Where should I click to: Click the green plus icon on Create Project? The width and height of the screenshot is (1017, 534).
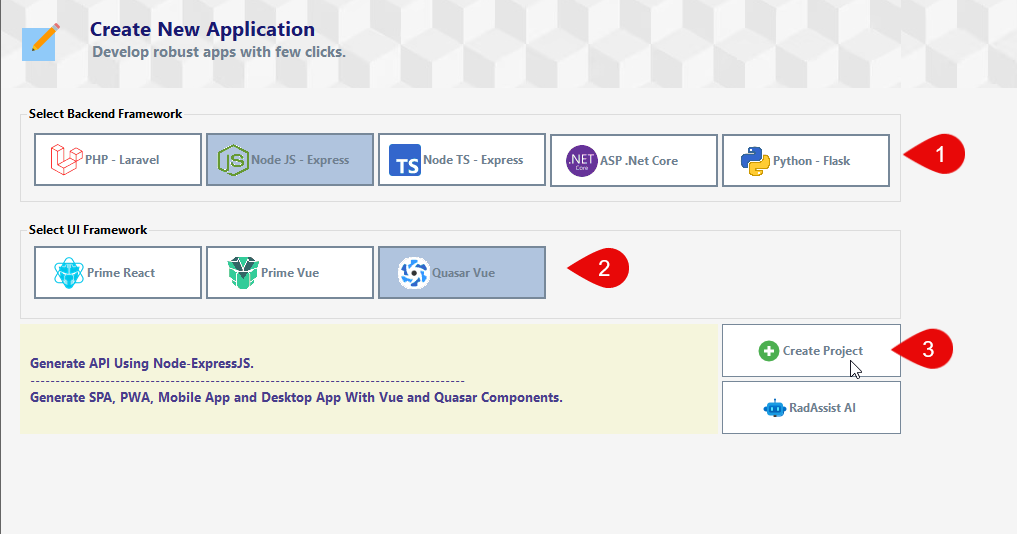point(769,351)
